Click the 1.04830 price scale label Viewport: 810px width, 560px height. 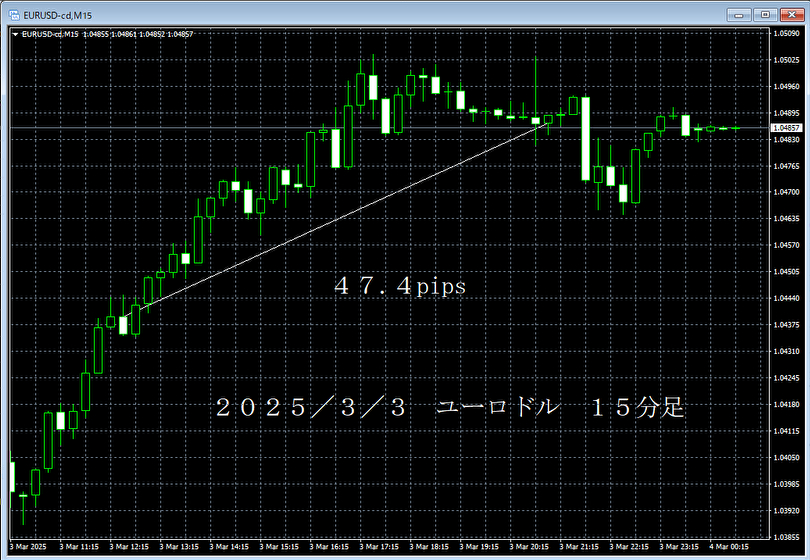click(x=786, y=140)
